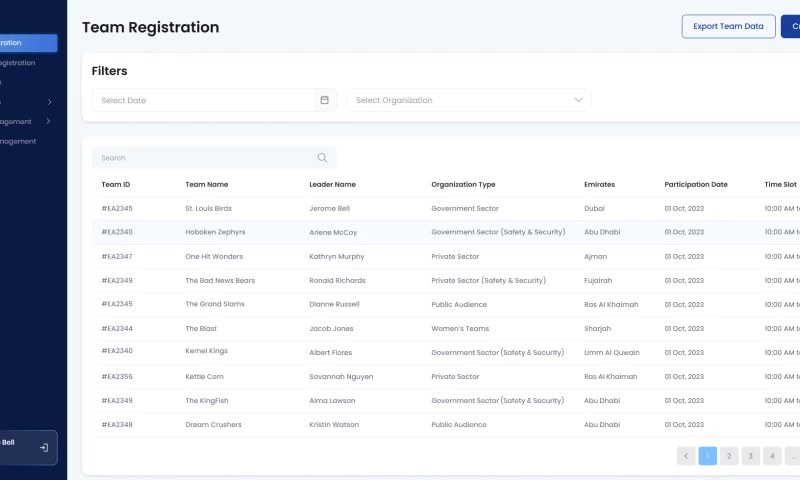This screenshot has height=480, width=800.
Task: Go to the previous page arrow
Action: tap(686, 456)
